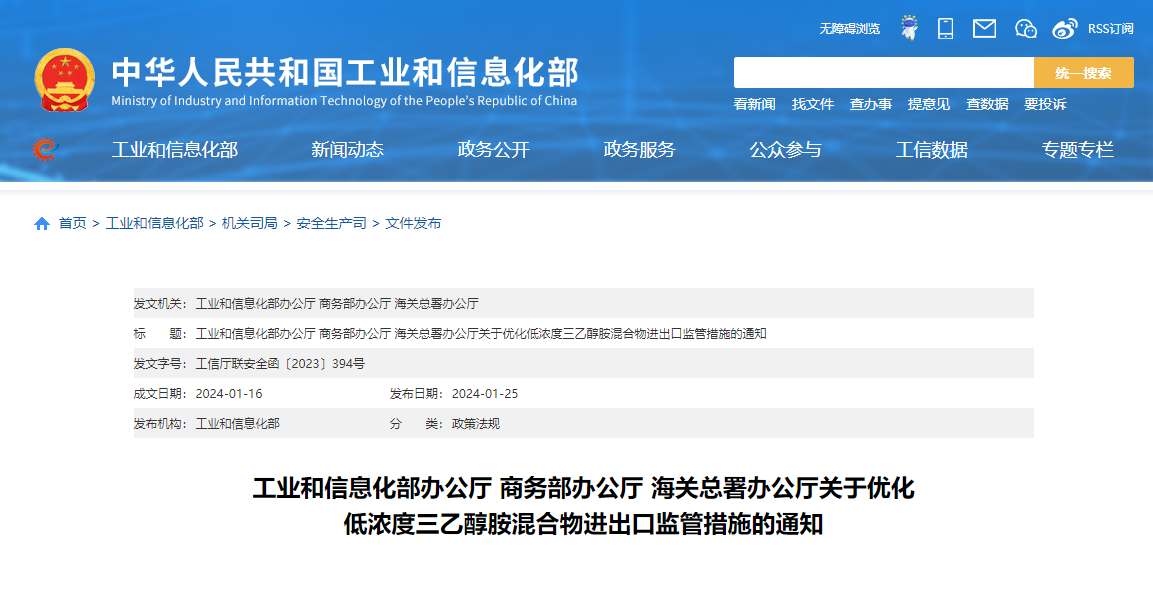Open 无障碍浏览 accessibility mode
This screenshot has height=600, width=1153.
coord(849,29)
